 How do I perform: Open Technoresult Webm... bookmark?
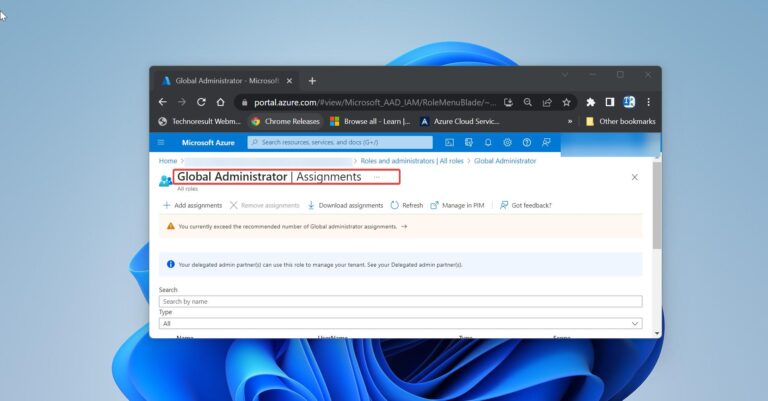tap(200, 121)
